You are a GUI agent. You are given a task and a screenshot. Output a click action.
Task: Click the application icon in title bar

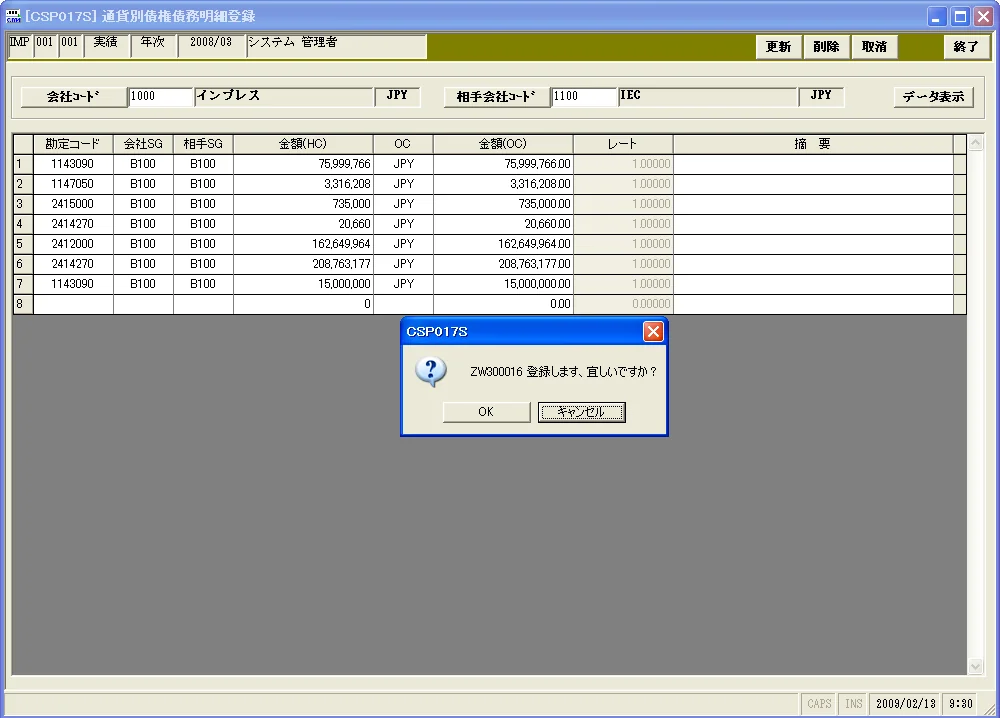tap(13, 16)
